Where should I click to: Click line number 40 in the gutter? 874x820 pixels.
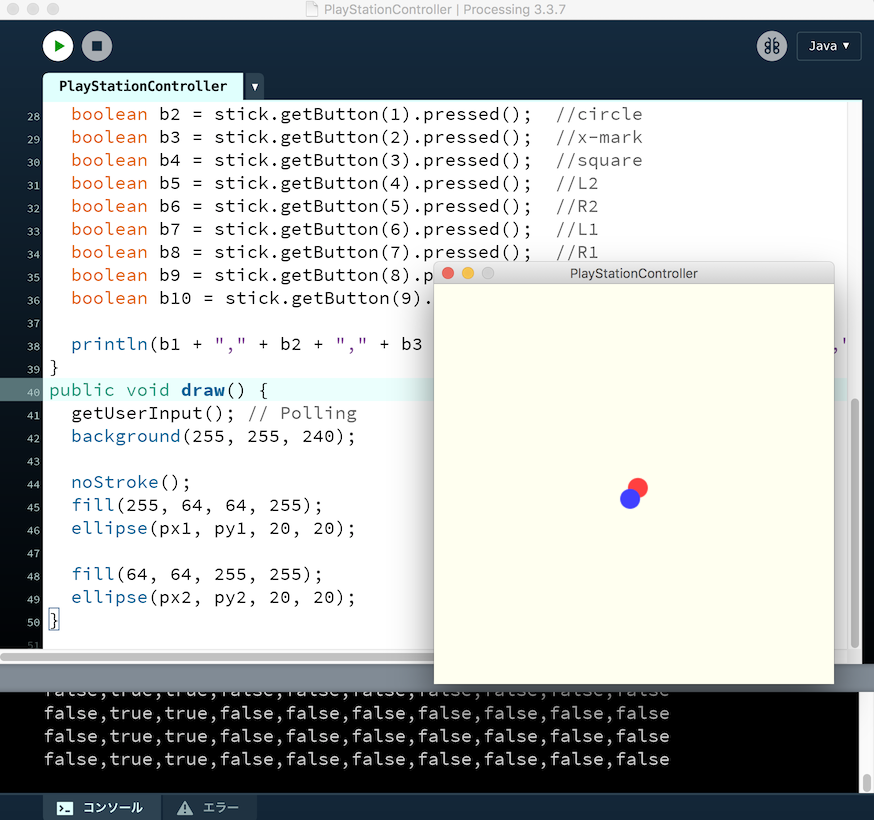coord(33,391)
